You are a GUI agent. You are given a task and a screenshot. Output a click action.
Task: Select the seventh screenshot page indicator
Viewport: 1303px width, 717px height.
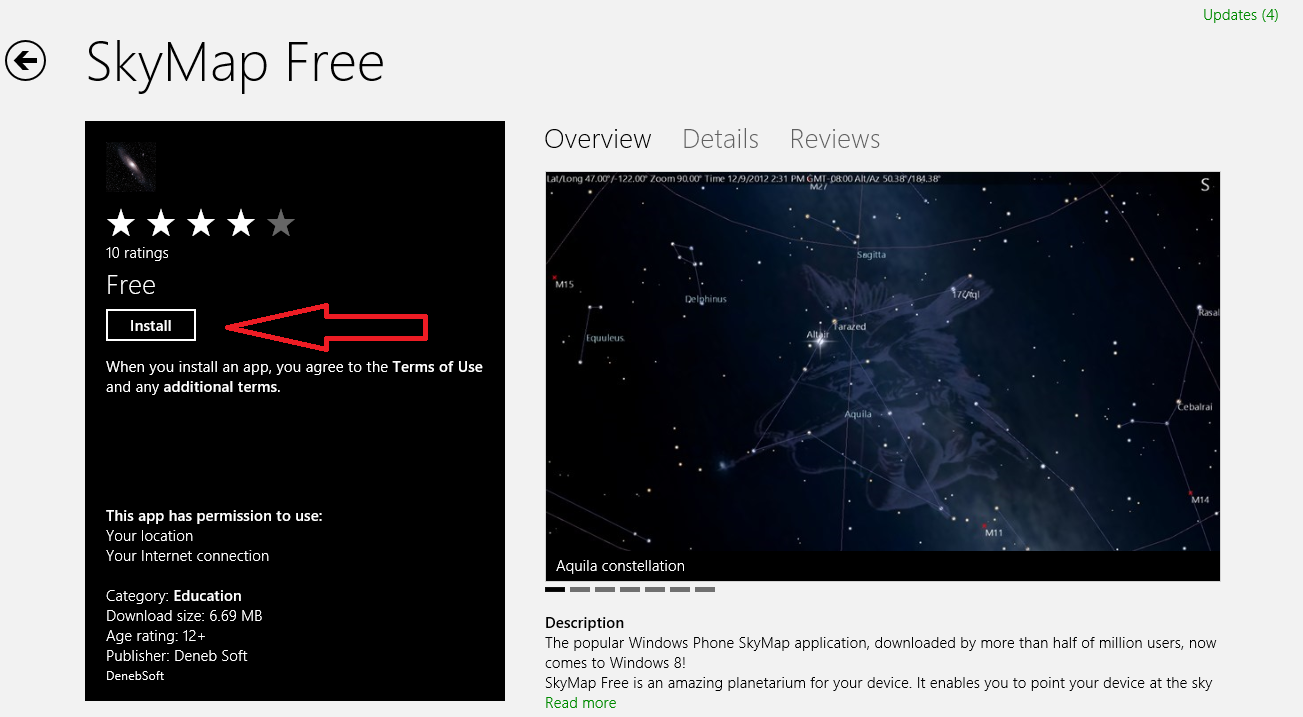(705, 590)
